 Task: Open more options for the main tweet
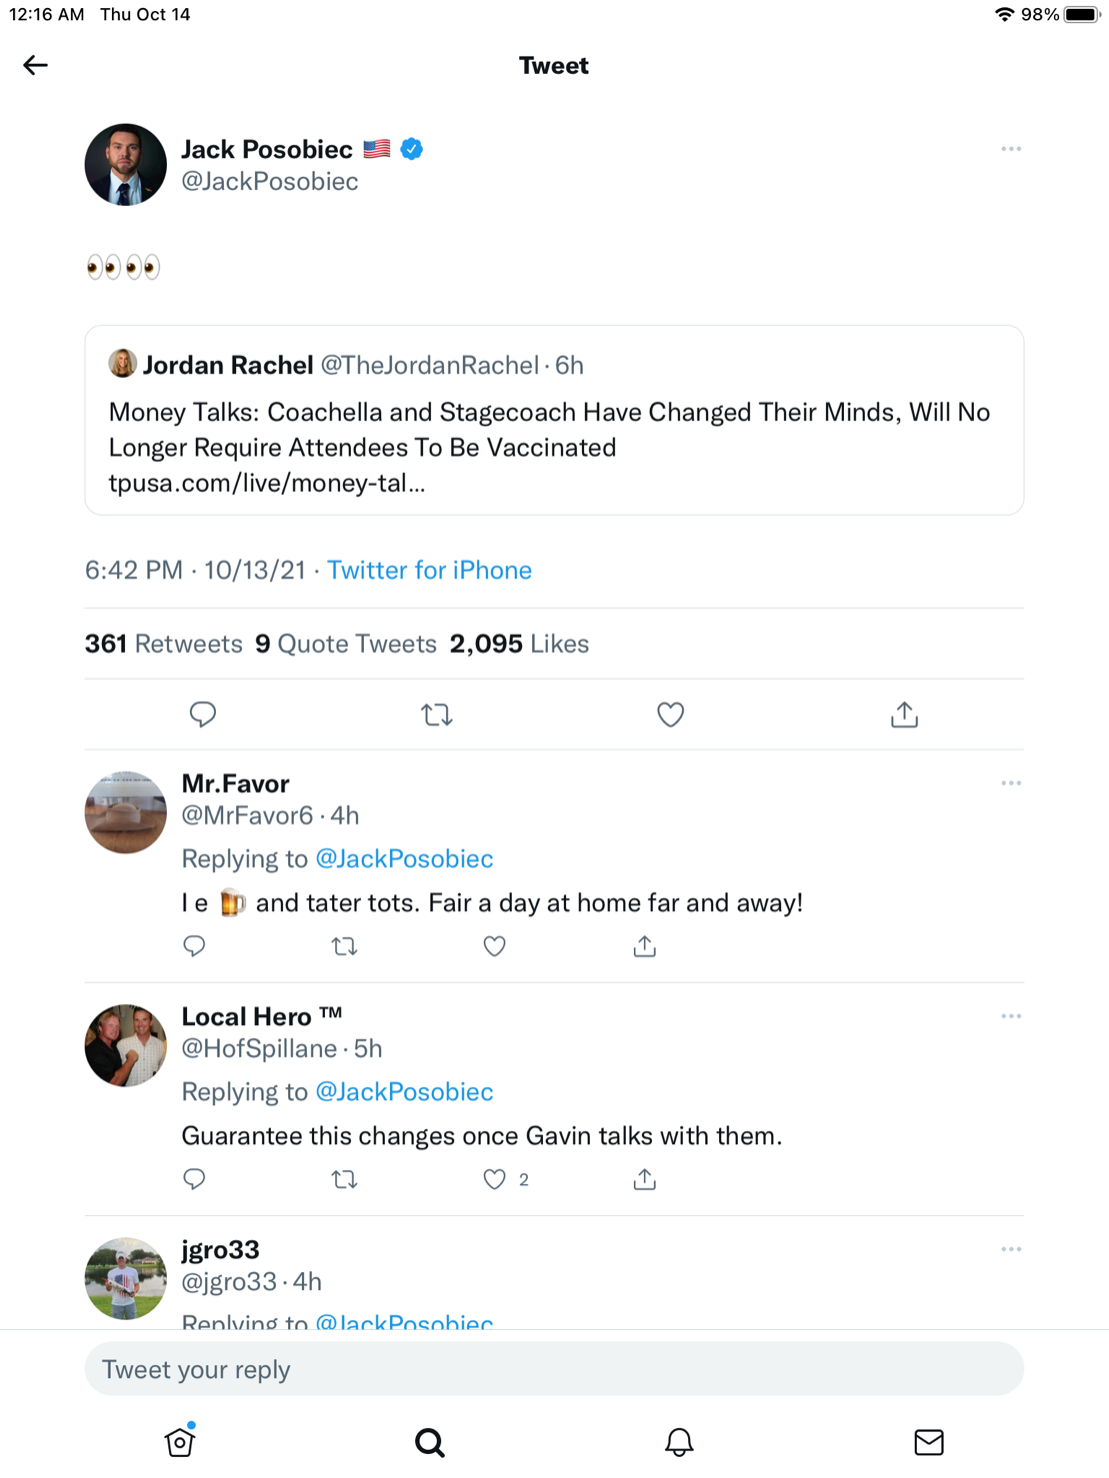point(1011,149)
